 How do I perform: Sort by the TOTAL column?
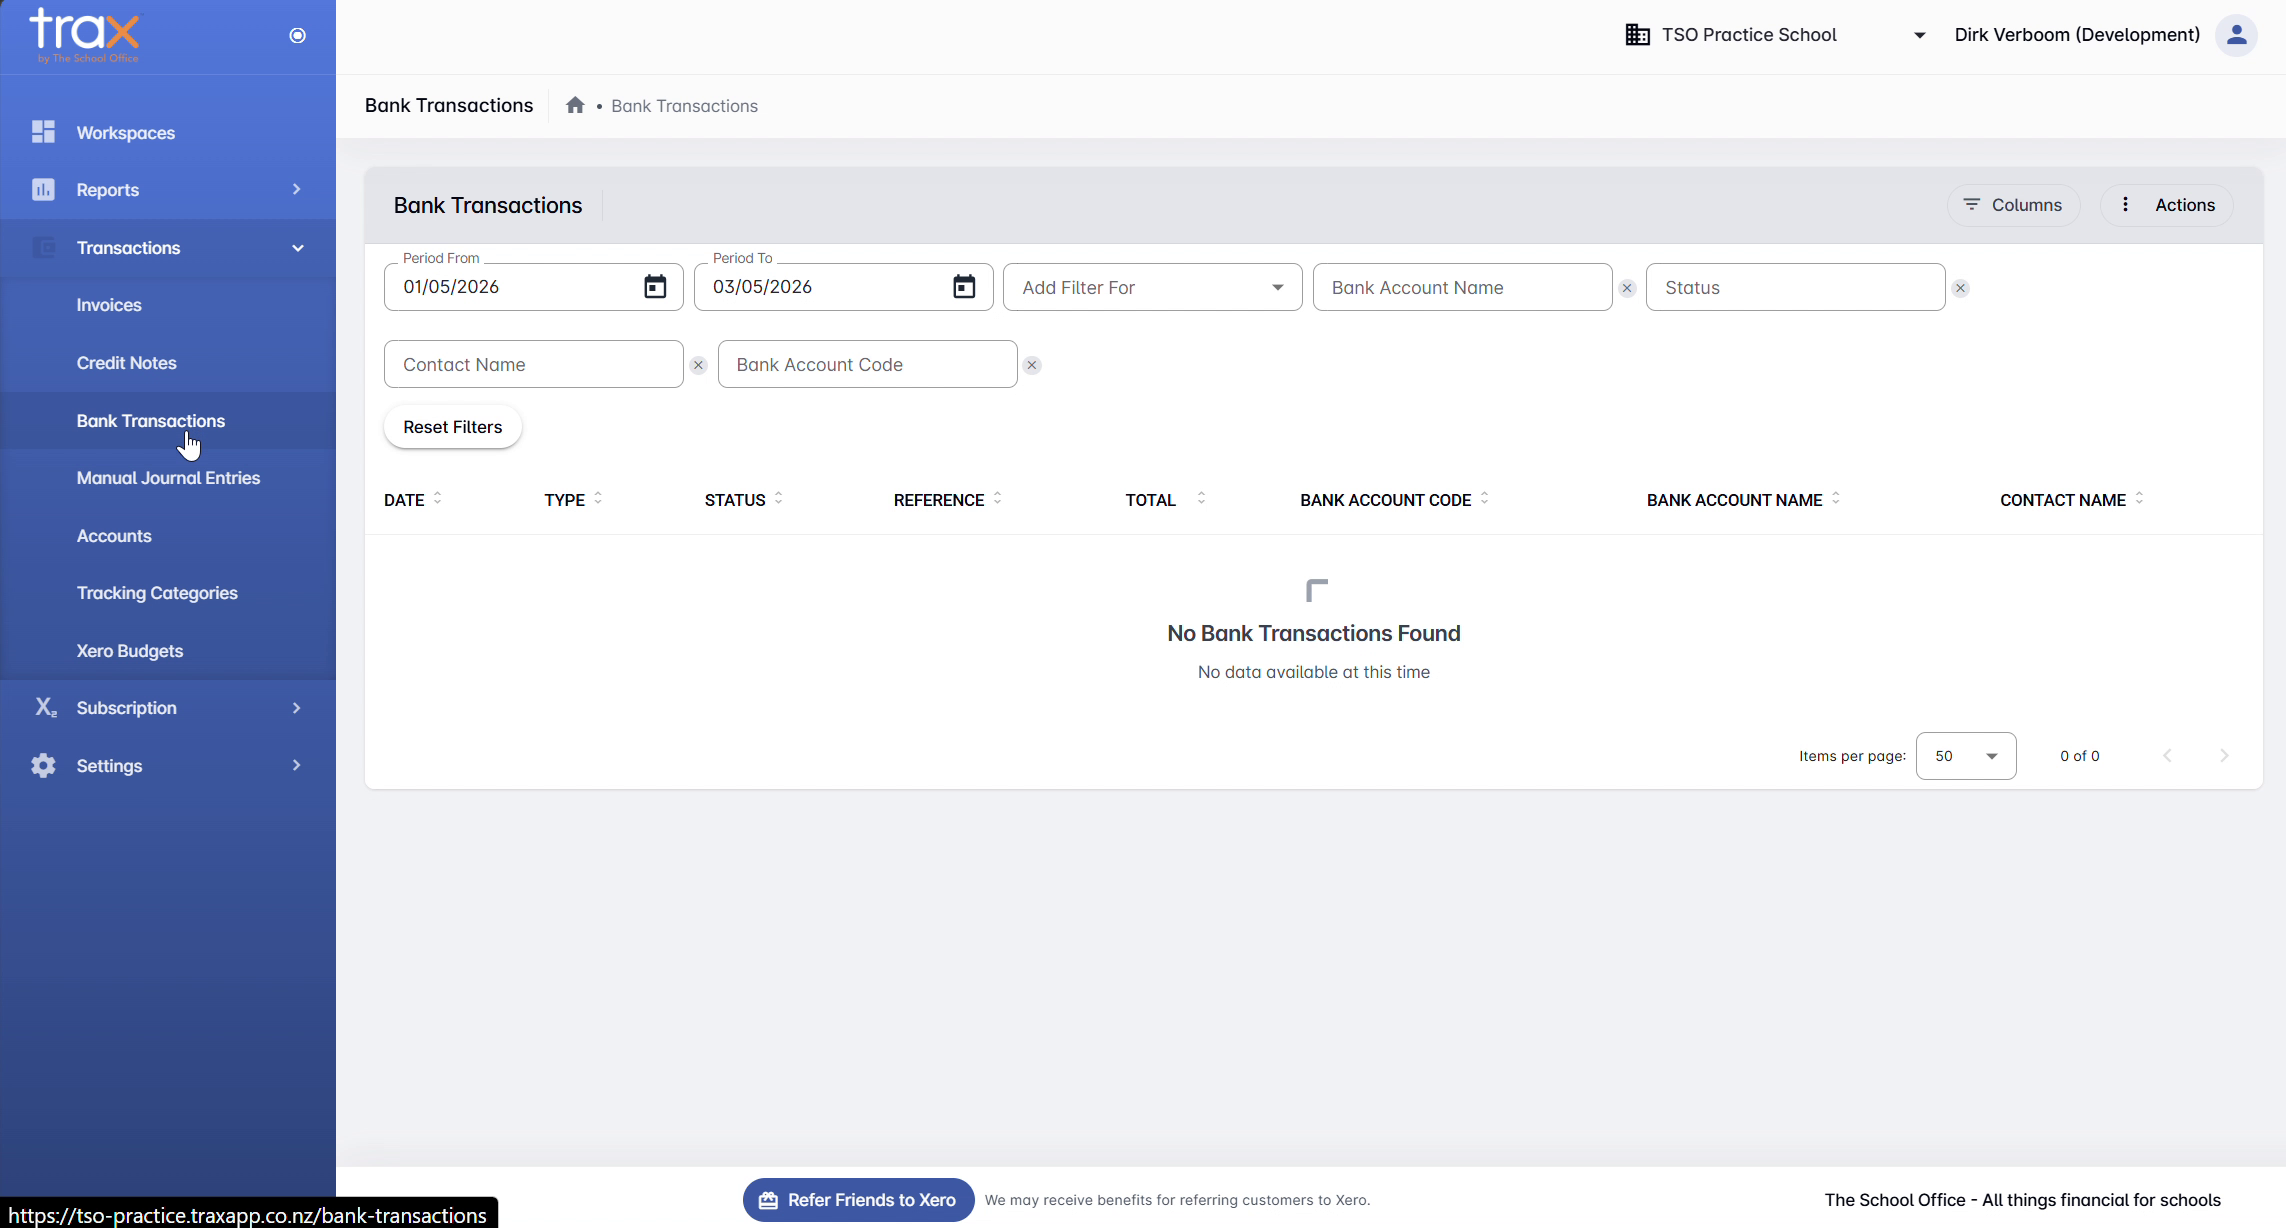pos(1165,499)
